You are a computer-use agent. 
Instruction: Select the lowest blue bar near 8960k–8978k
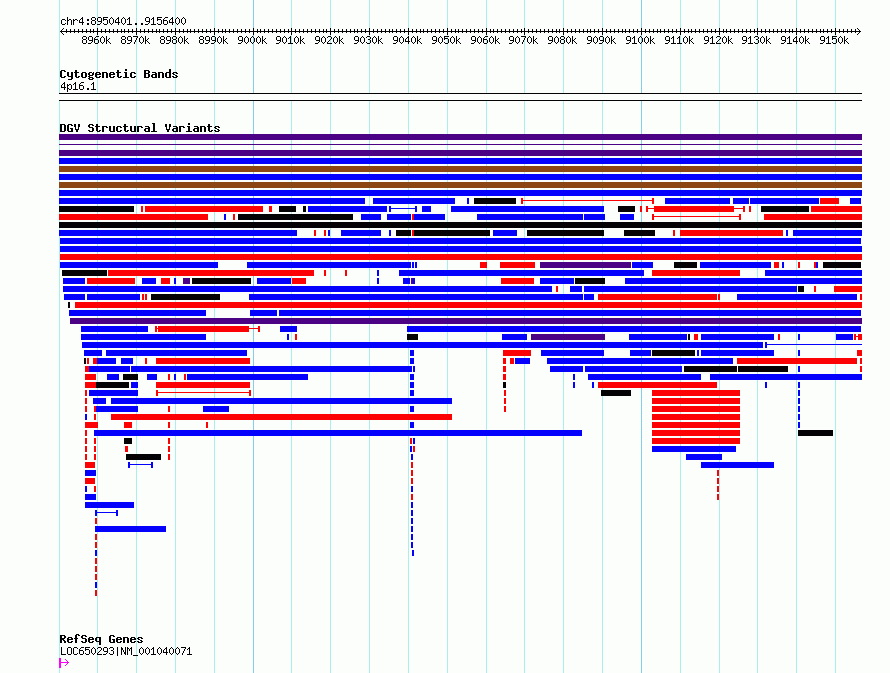pos(131,529)
